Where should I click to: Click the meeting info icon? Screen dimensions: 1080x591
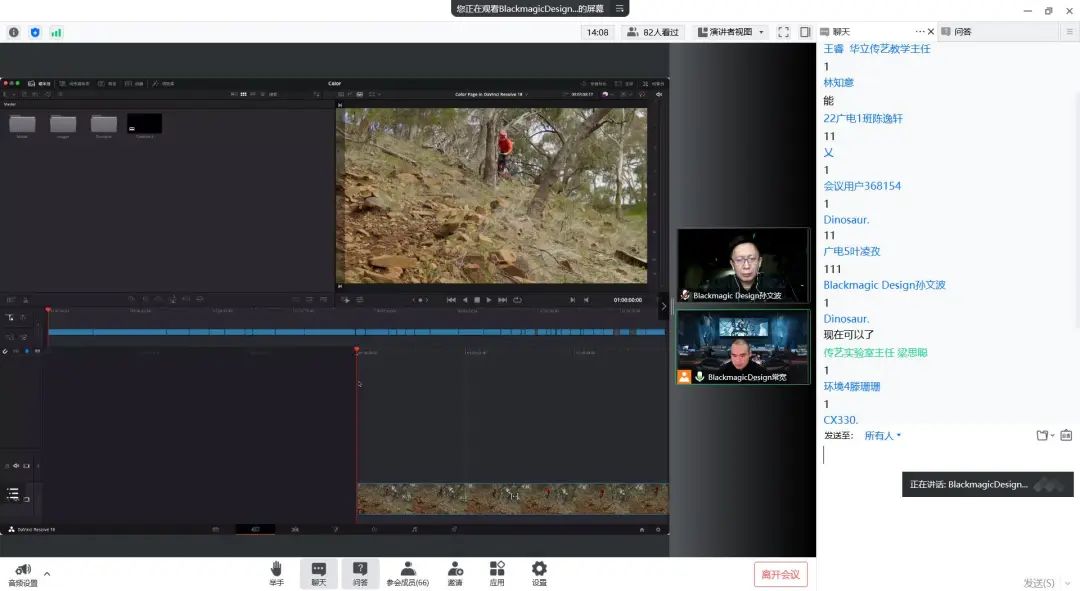click(14, 32)
